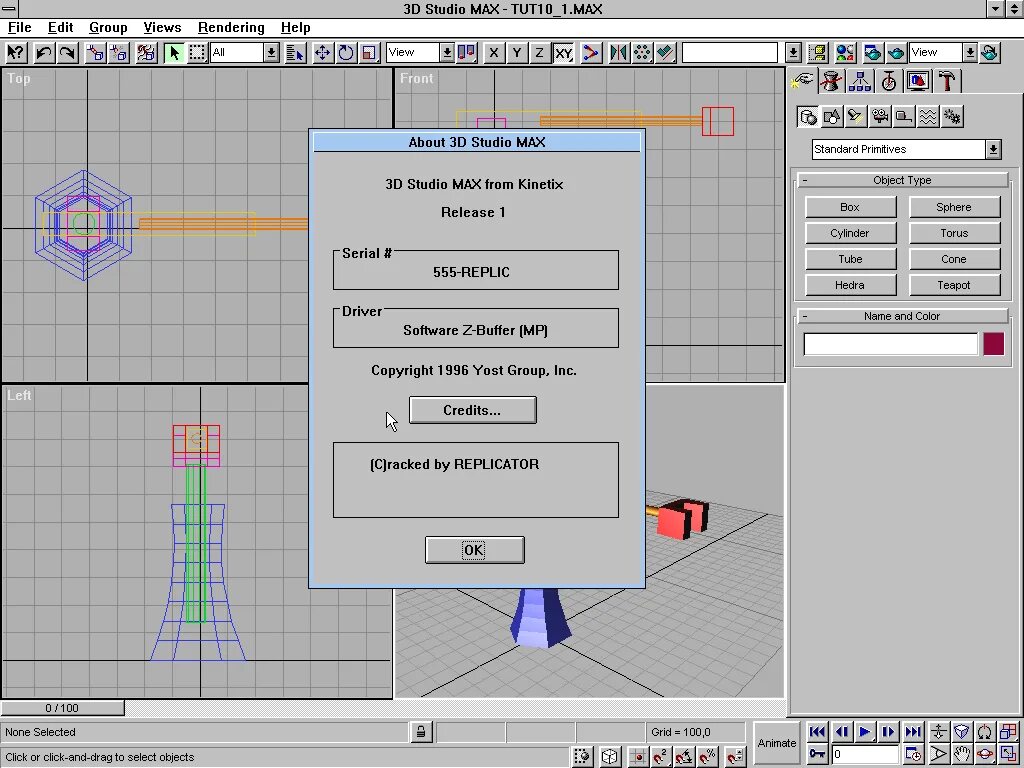Click the Teapot object type button
The width and height of the screenshot is (1024, 768).
tap(954, 285)
